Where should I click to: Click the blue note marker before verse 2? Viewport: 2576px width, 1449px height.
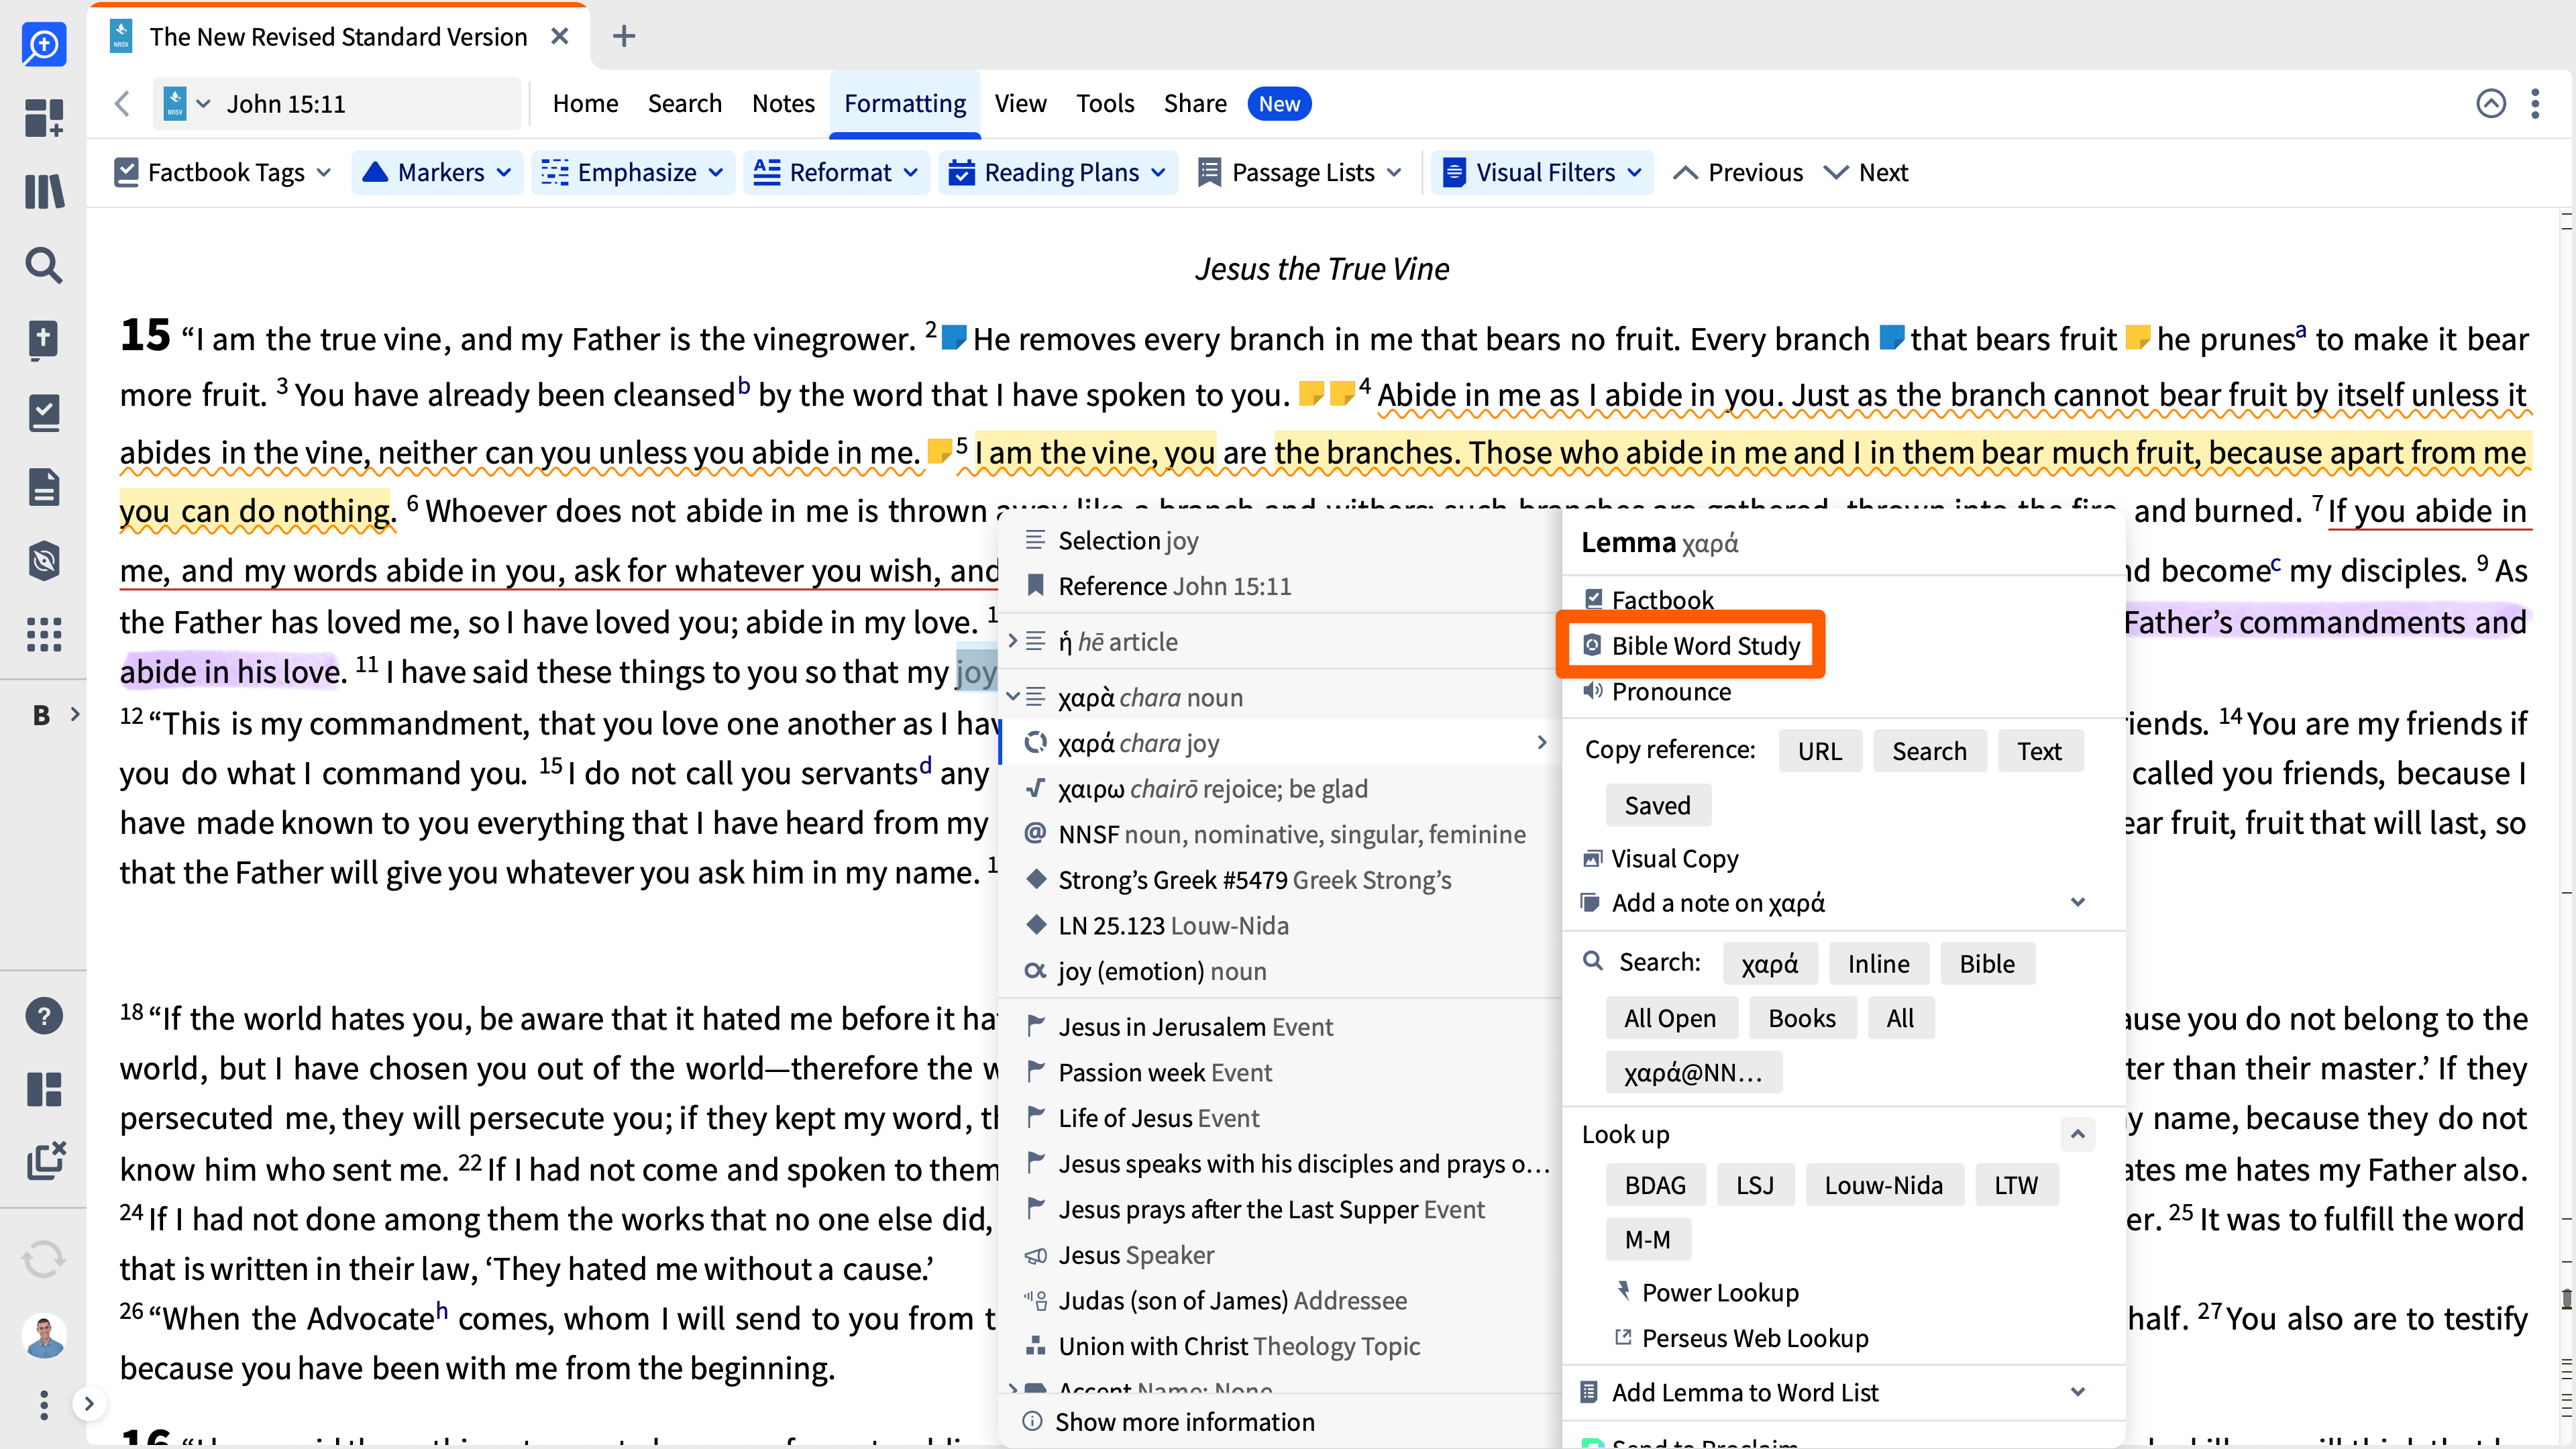coord(954,337)
